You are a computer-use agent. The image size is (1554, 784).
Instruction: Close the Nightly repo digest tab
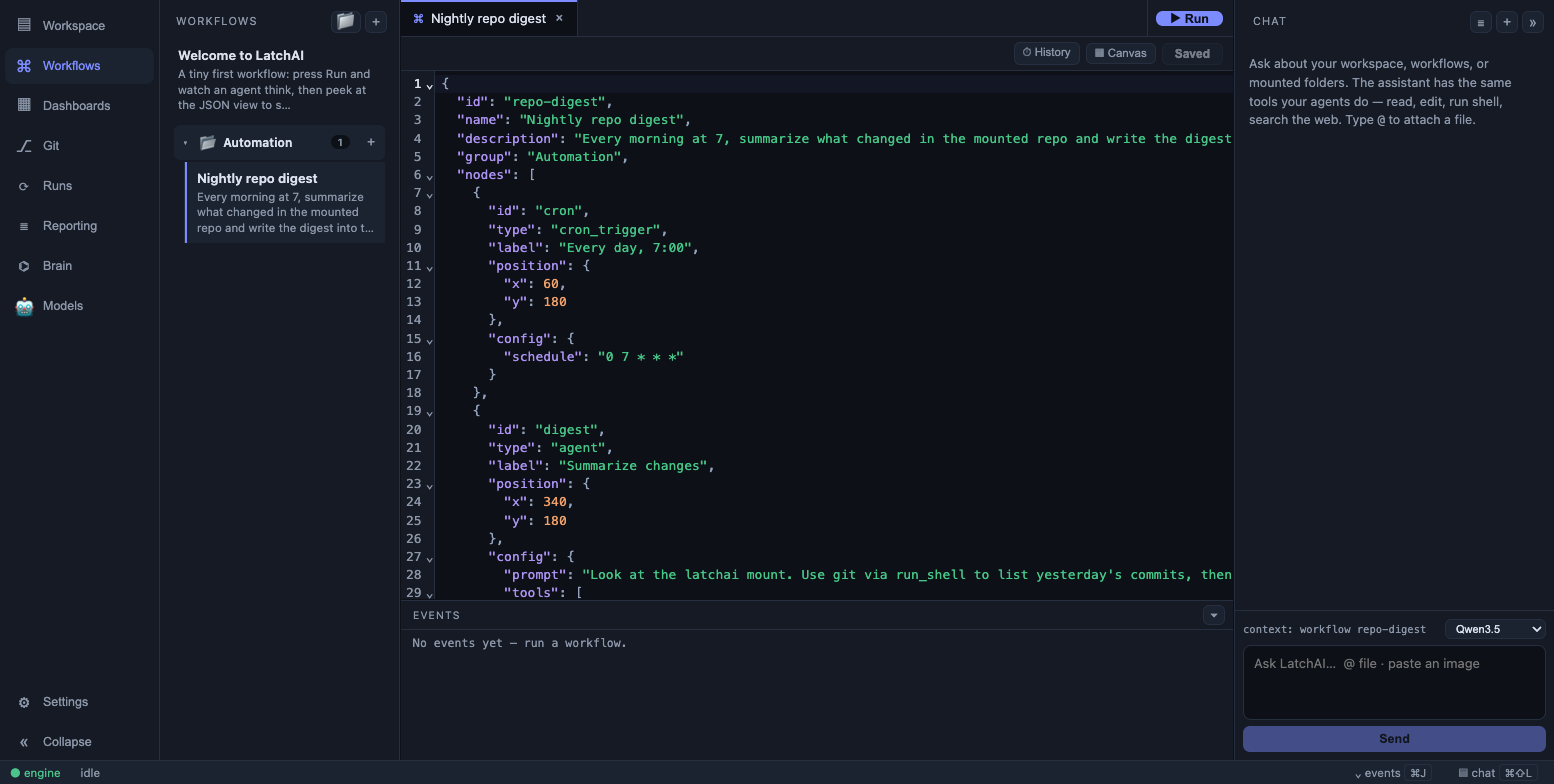(x=559, y=18)
